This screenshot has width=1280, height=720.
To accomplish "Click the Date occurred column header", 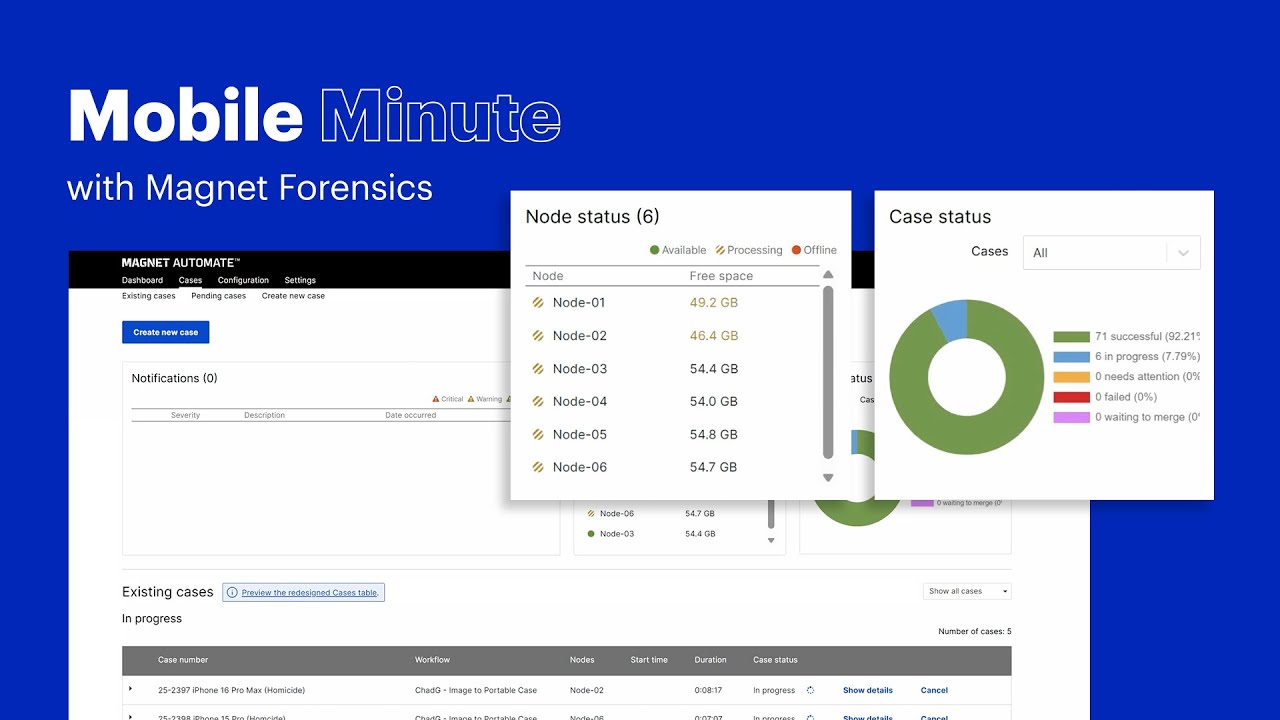I will coord(411,415).
